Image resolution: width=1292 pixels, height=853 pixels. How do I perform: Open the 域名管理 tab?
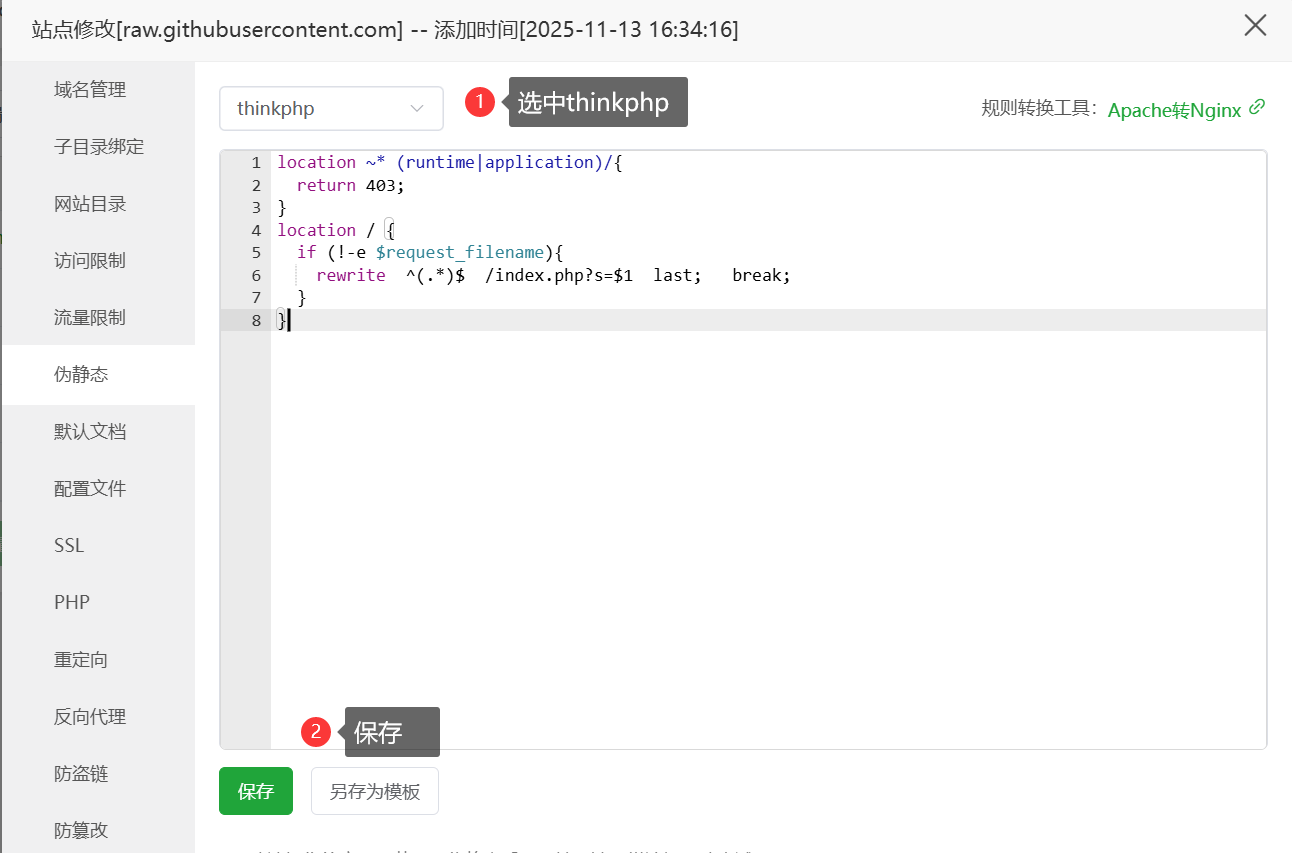pyautogui.click(x=90, y=90)
